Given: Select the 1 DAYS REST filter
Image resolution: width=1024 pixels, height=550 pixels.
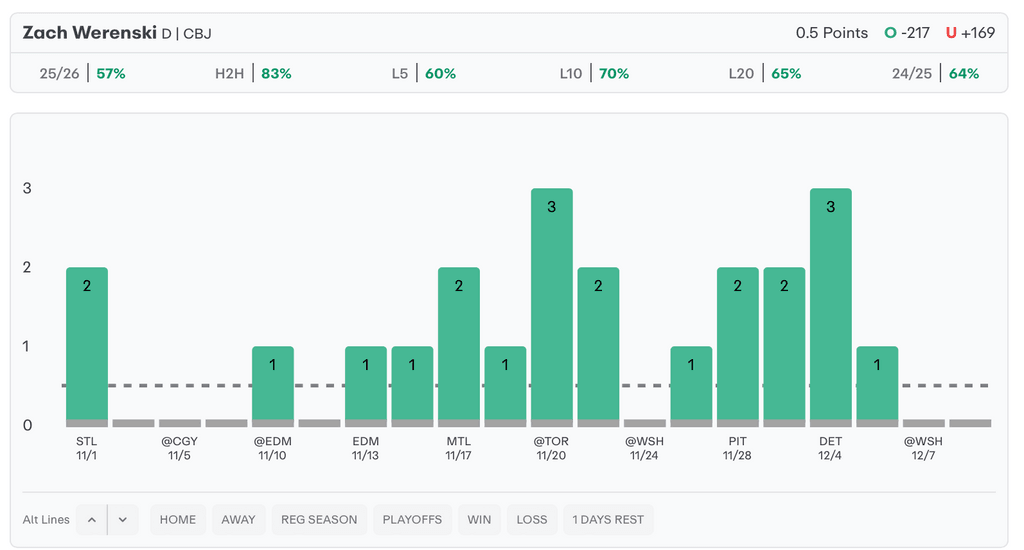Looking at the screenshot, I should click(x=608, y=520).
